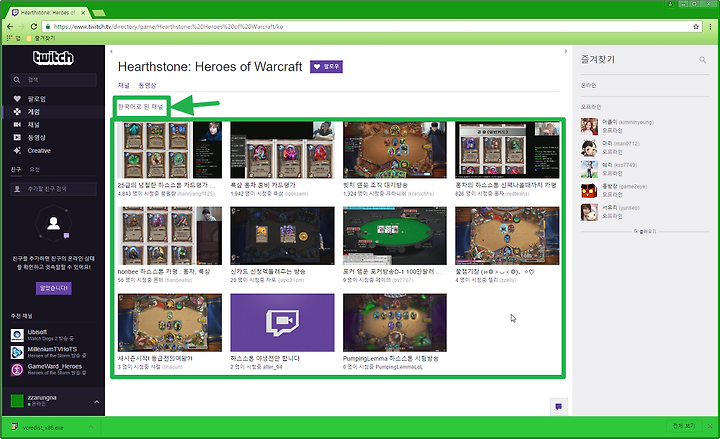The image size is (720, 439).
Task: Open a new browser tab
Action: (98, 13)
